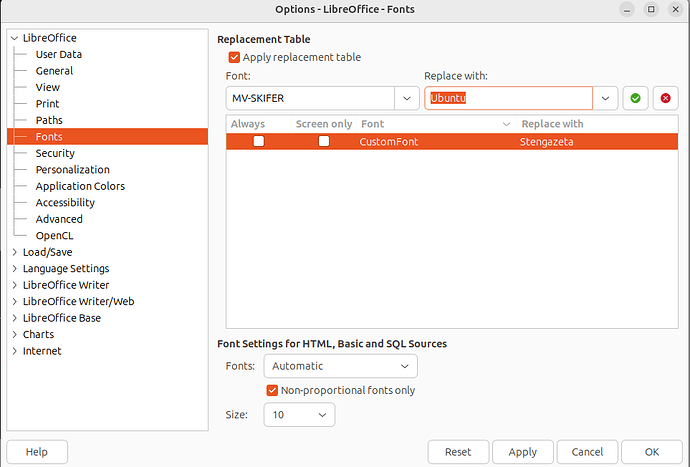
Task: Collapse the LibreOffice tree node
Action: coord(14,38)
